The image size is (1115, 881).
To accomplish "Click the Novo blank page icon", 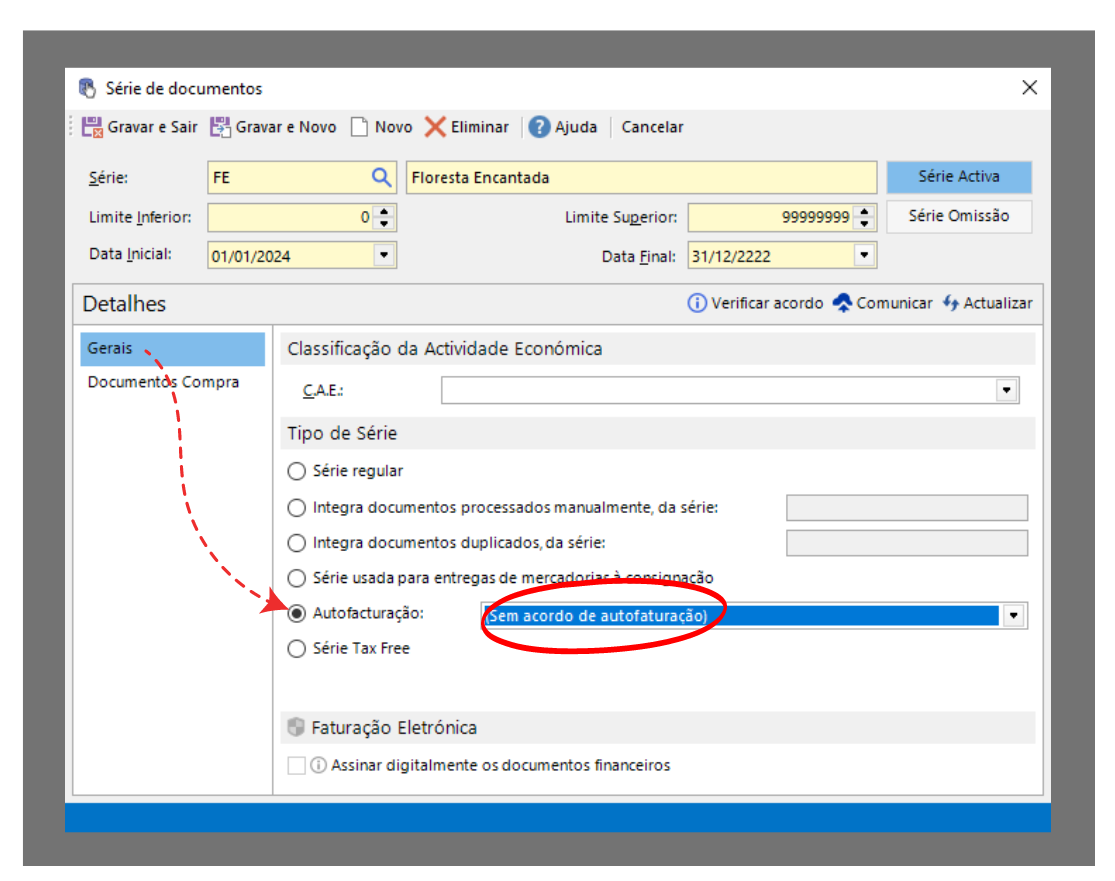I will (359, 127).
